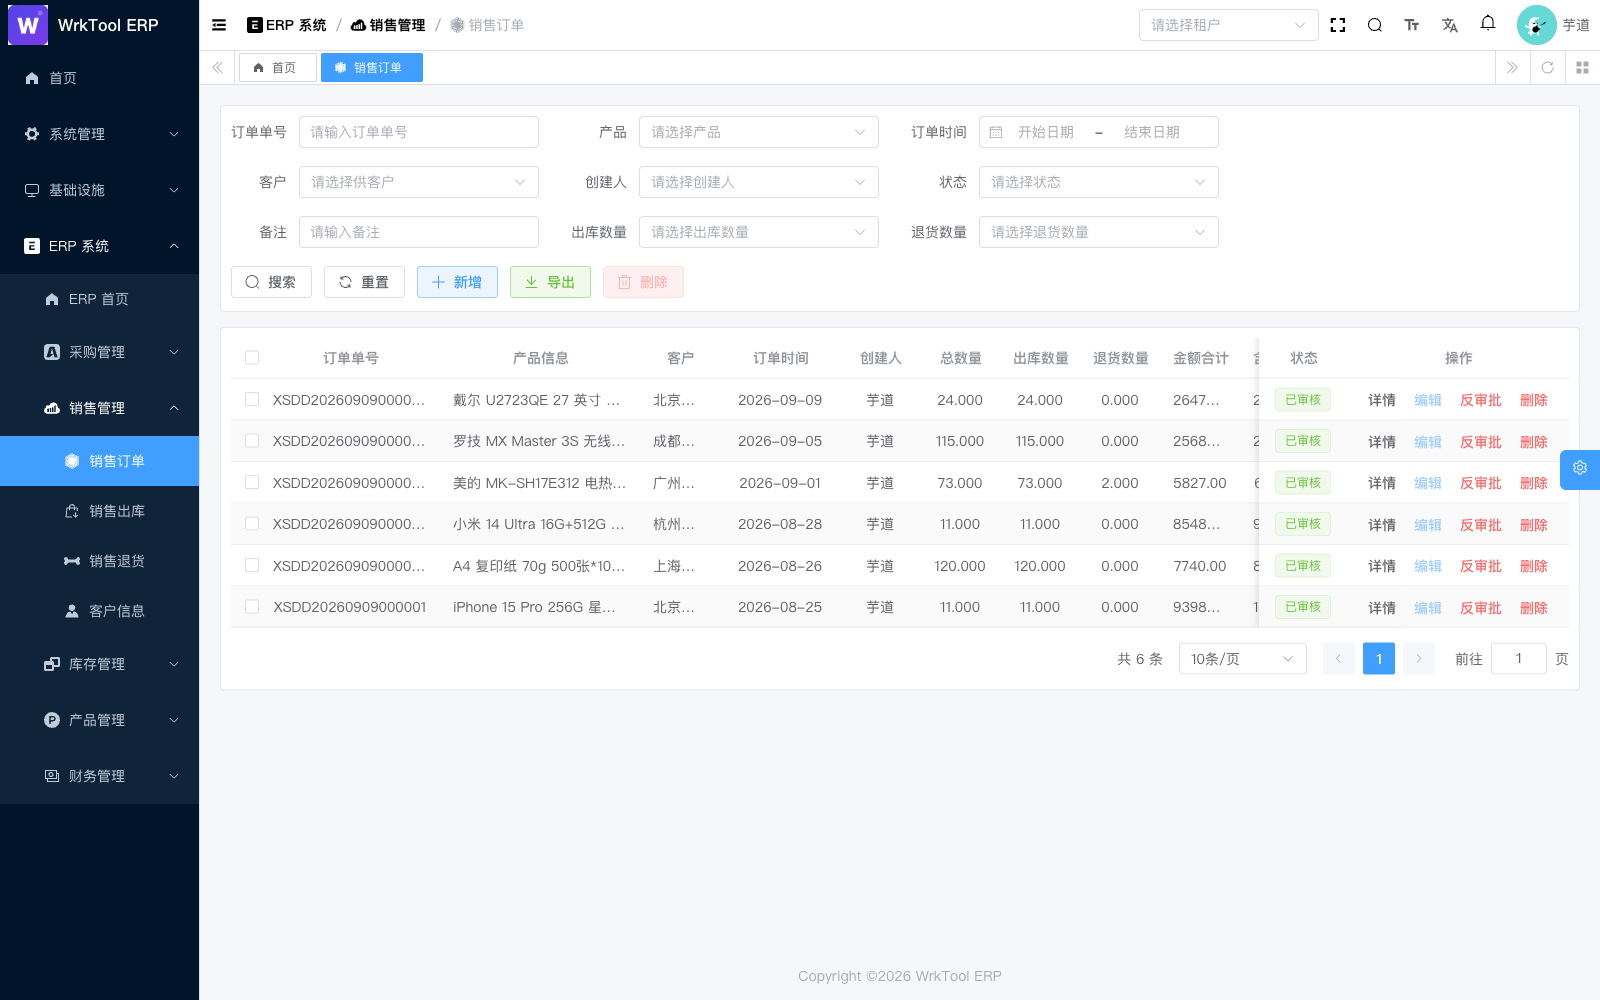Image resolution: width=1600 pixels, height=1000 pixels.
Task: Refresh the current tab icon
Action: click(1547, 67)
